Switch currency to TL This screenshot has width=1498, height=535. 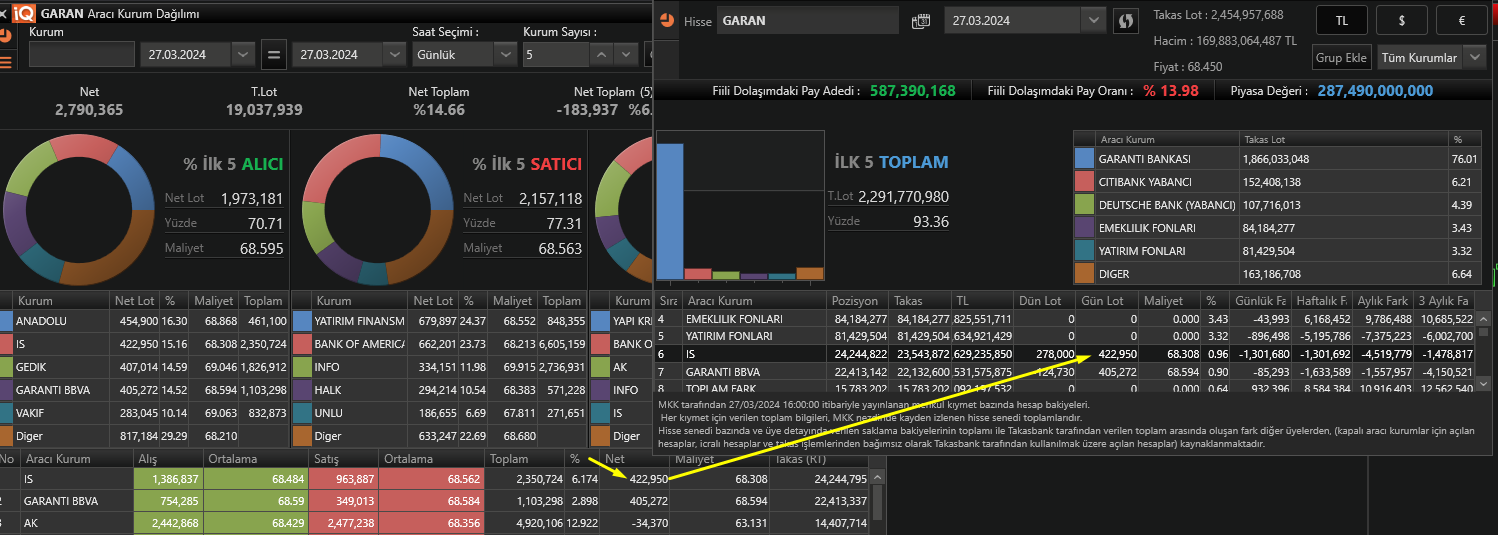pyautogui.click(x=1341, y=20)
